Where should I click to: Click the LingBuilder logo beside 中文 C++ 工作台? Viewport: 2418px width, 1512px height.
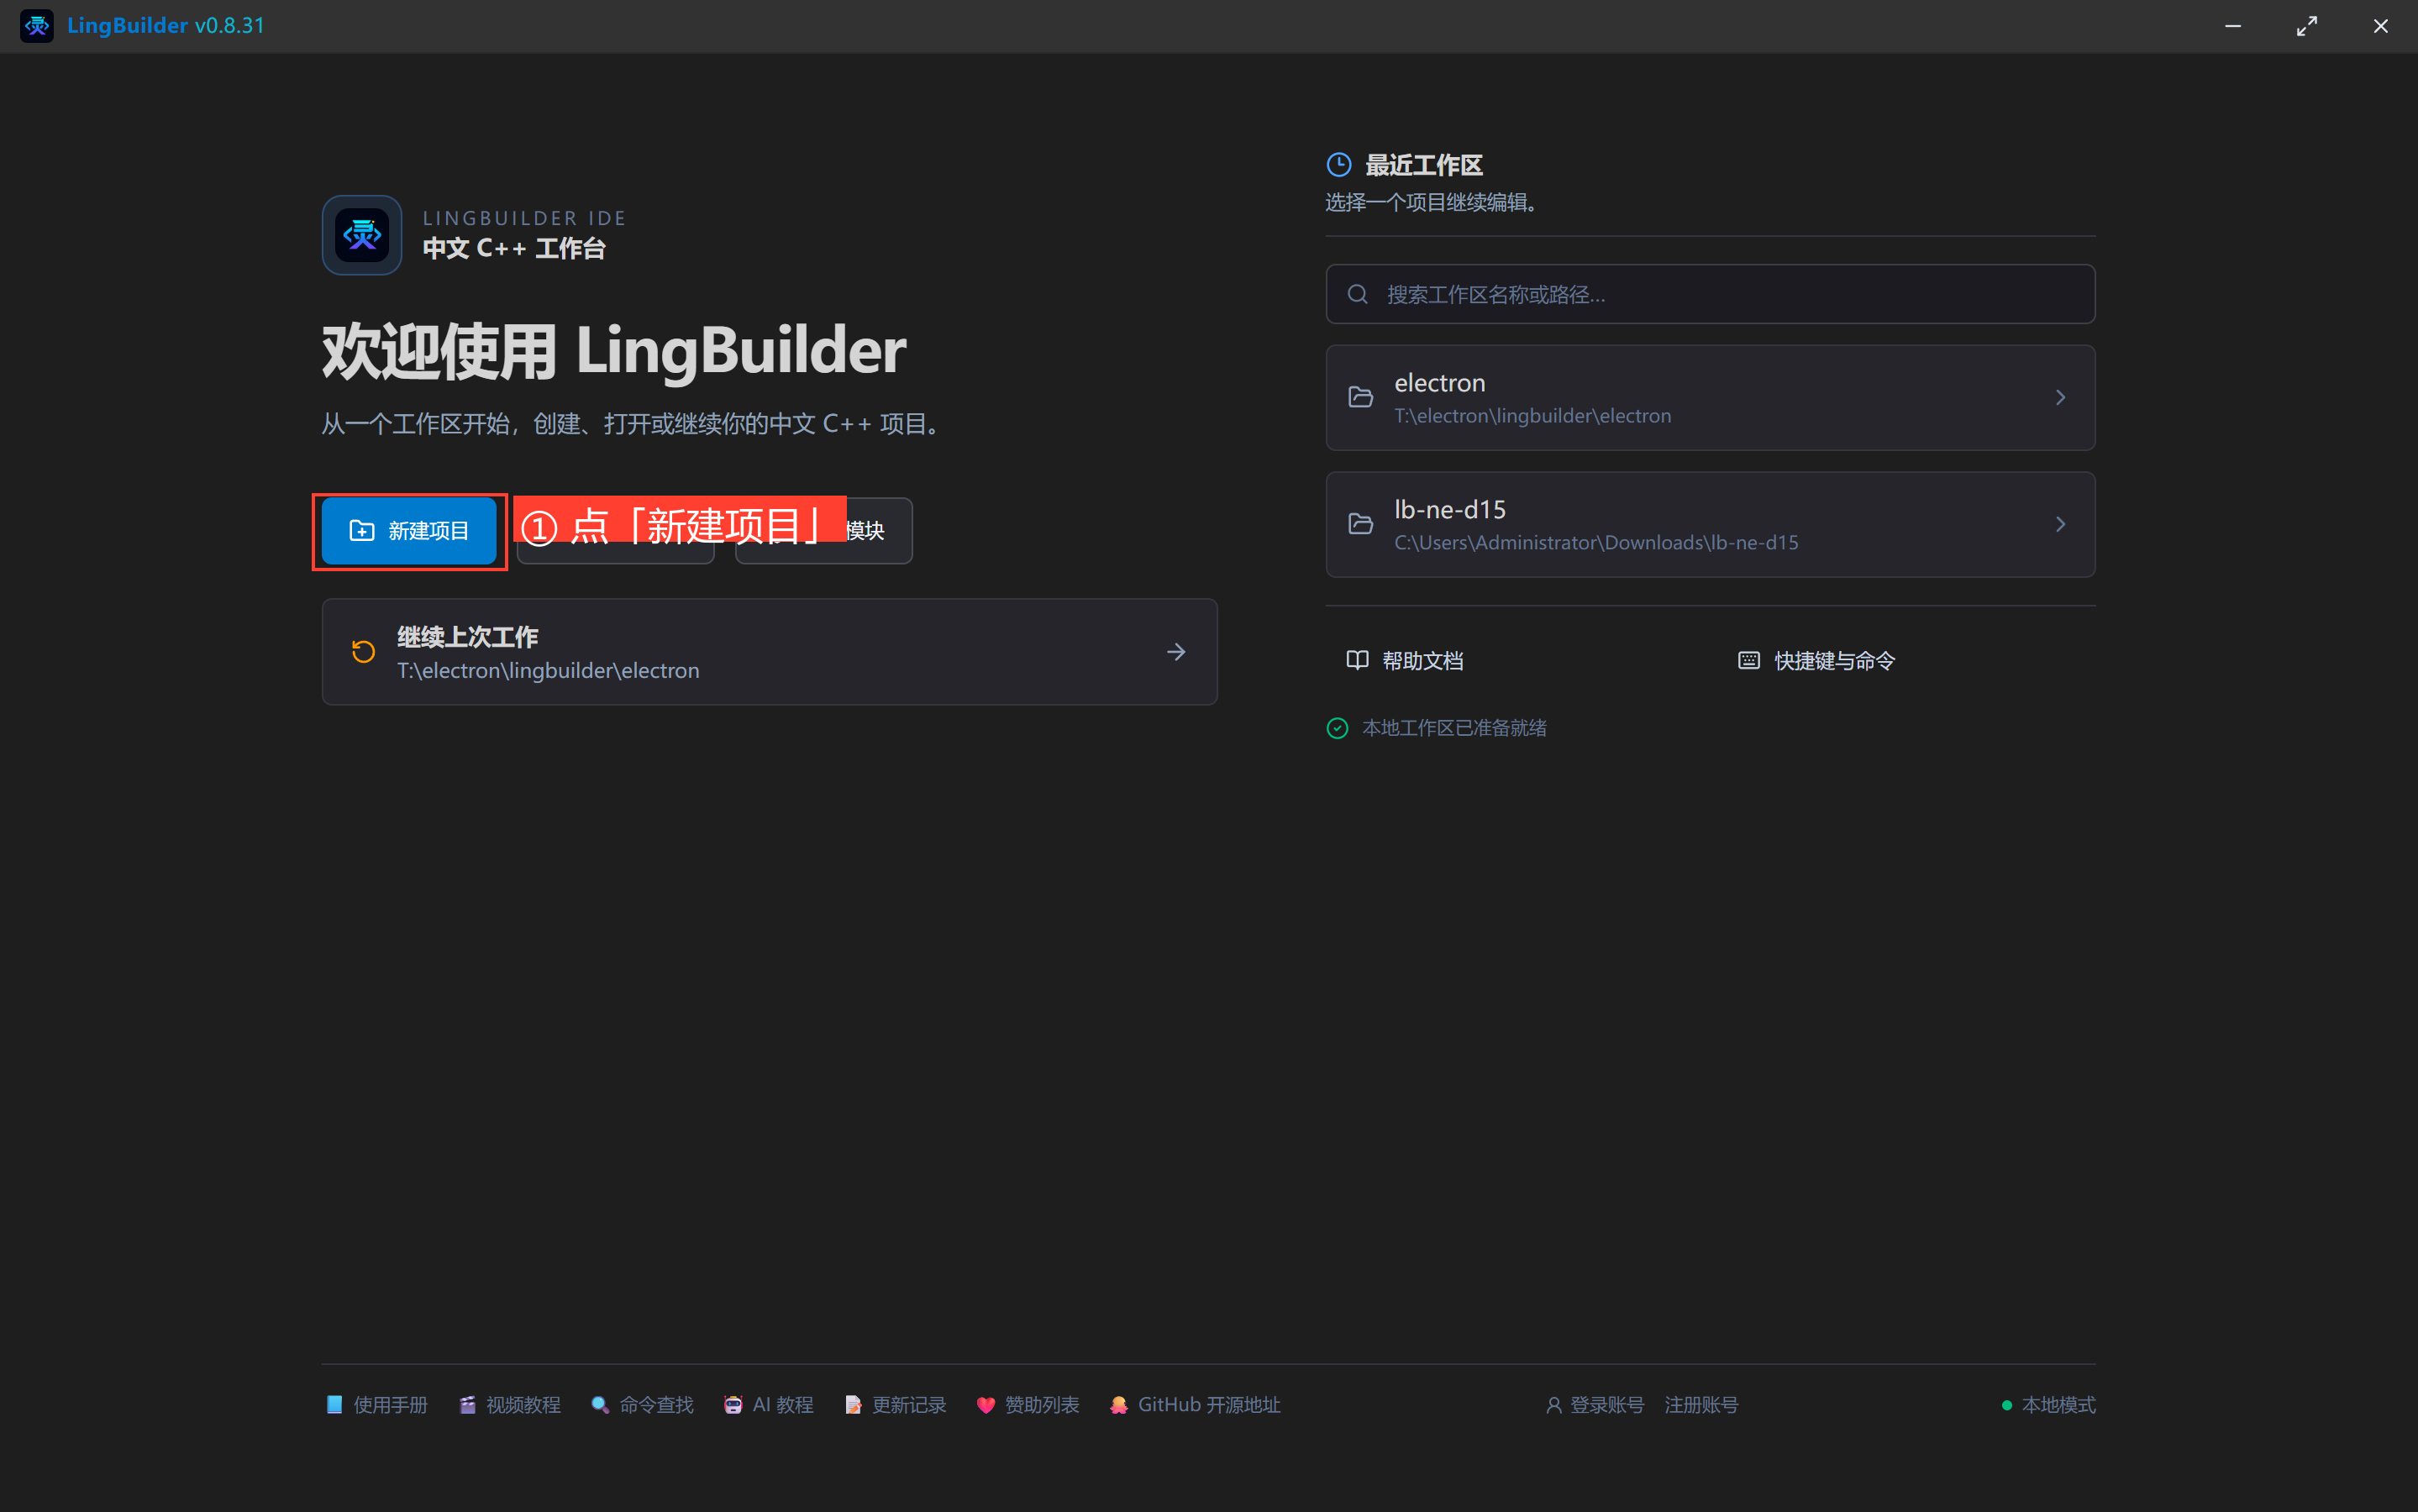362,235
